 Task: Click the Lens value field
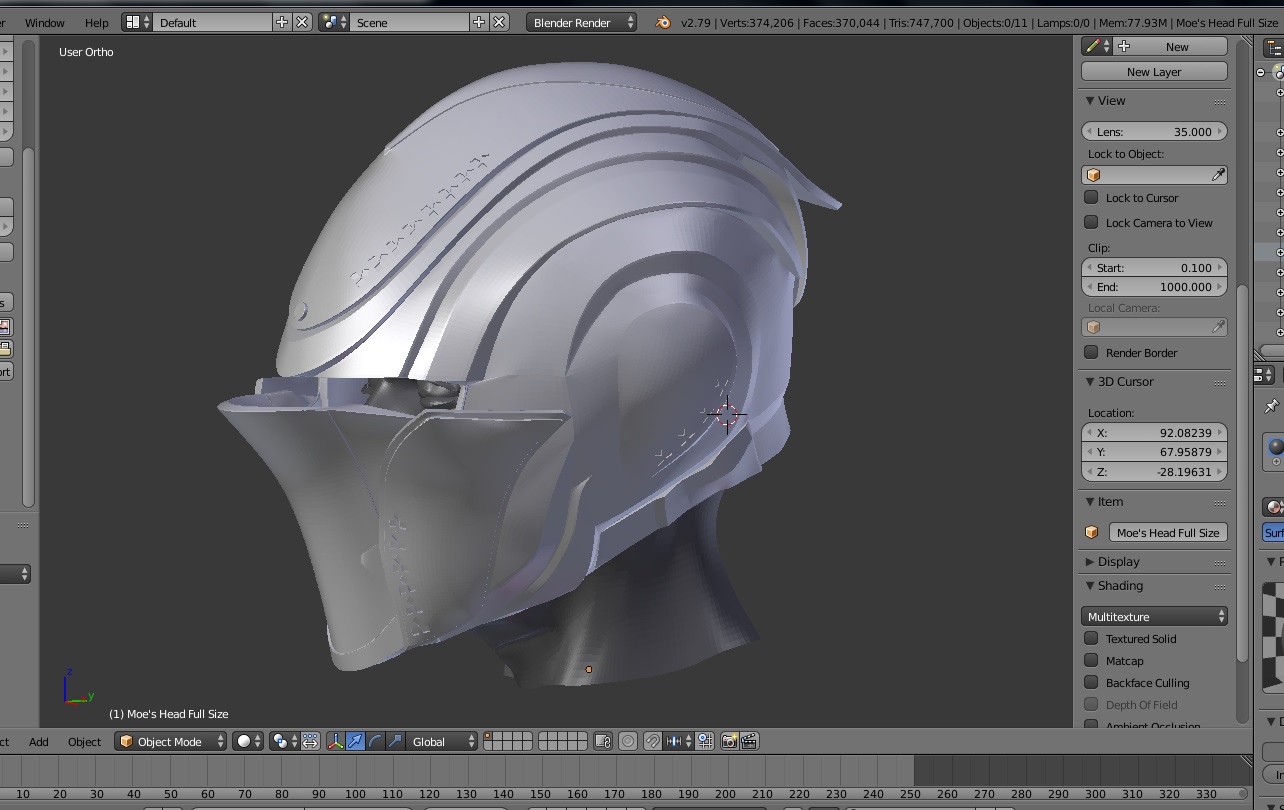click(x=1154, y=132)
